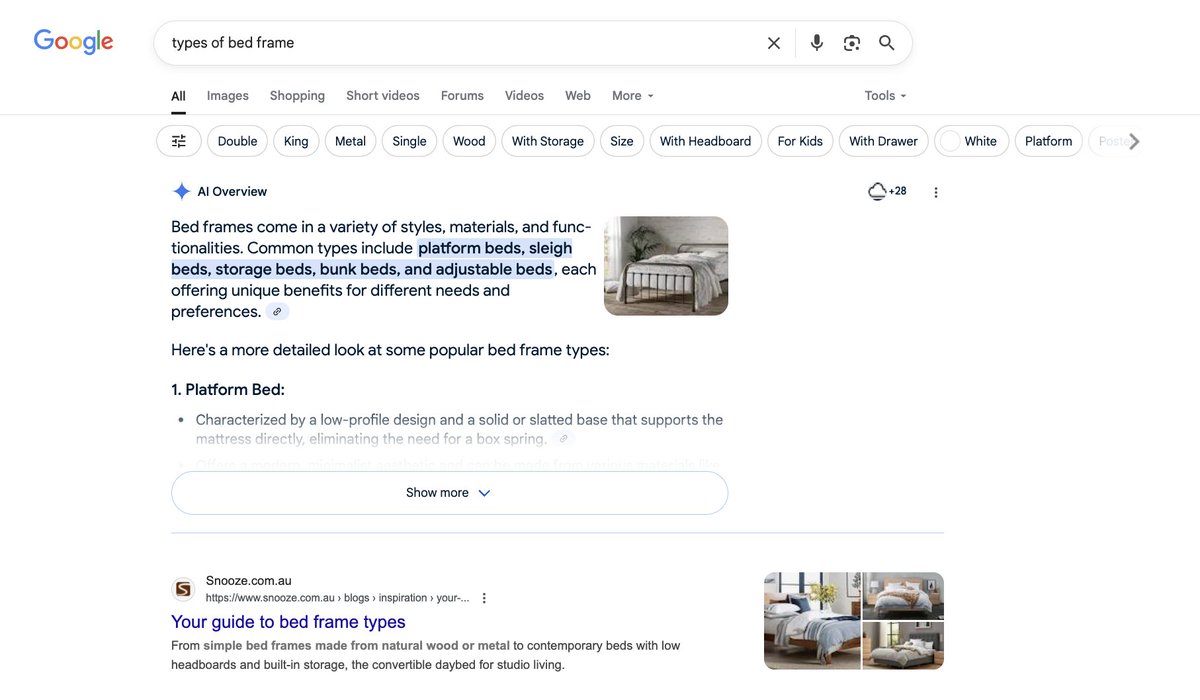Apply the King filter chip
The height and width of the screenshot is (700, 1200).
[x=296, y=141]
